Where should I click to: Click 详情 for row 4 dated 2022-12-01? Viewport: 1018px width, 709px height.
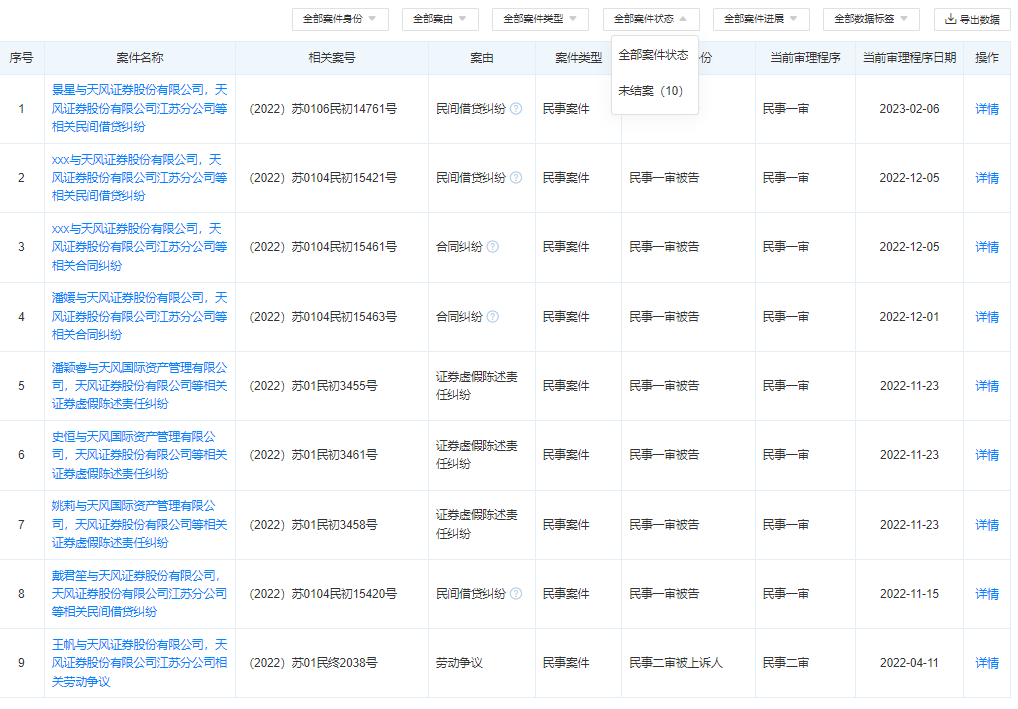[x=987, y=317]
